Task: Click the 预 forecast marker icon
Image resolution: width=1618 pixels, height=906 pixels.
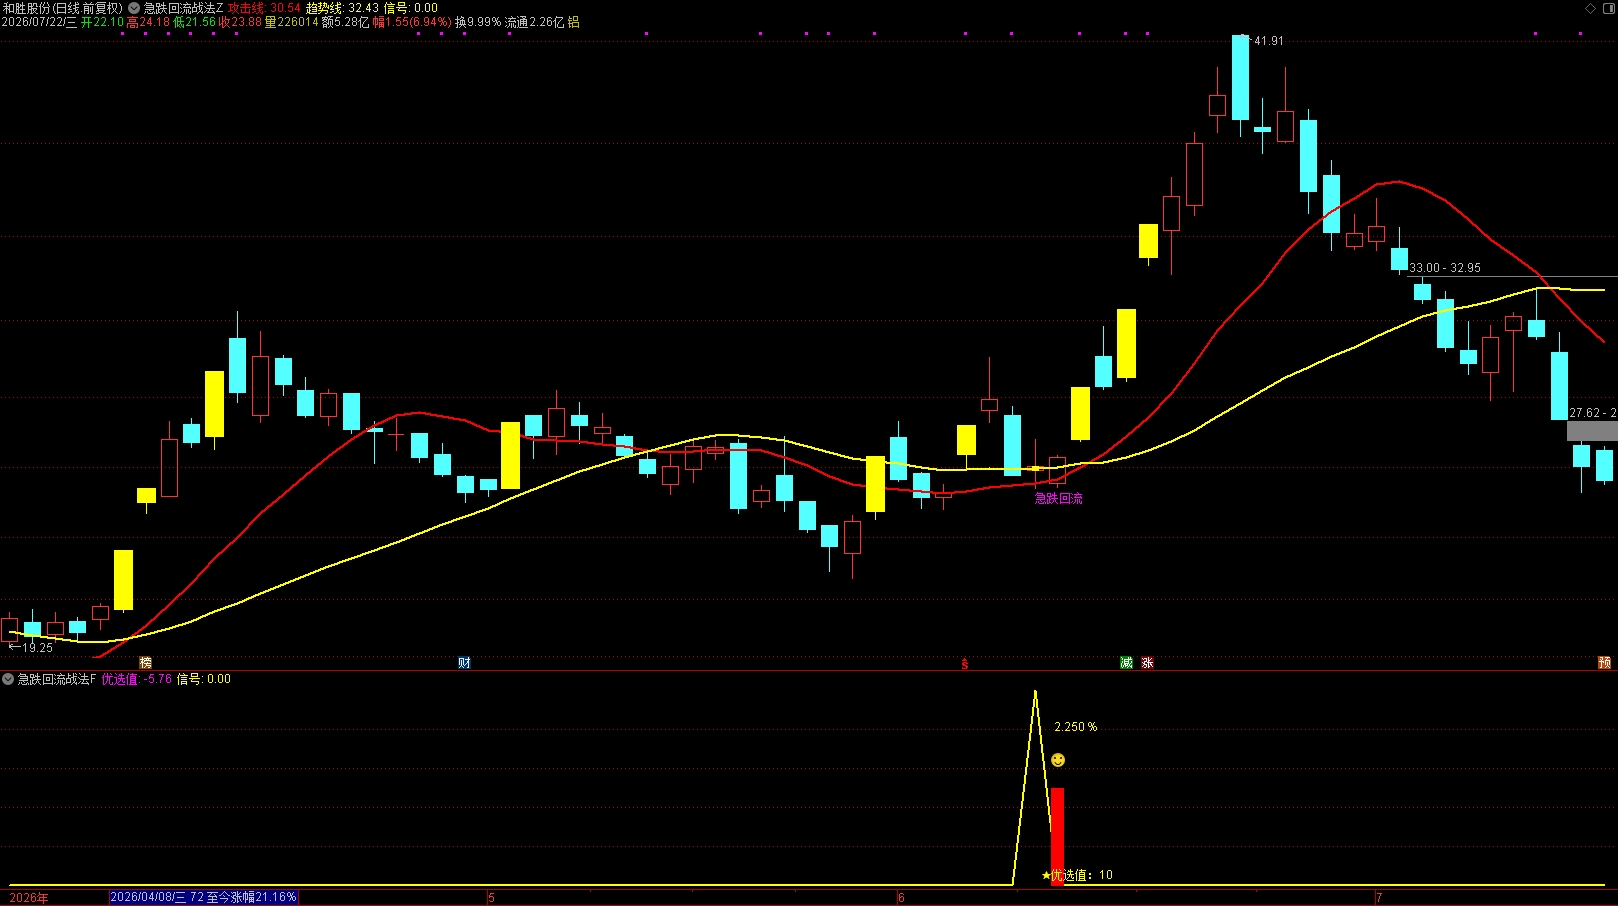Action: pos(1604,663)
